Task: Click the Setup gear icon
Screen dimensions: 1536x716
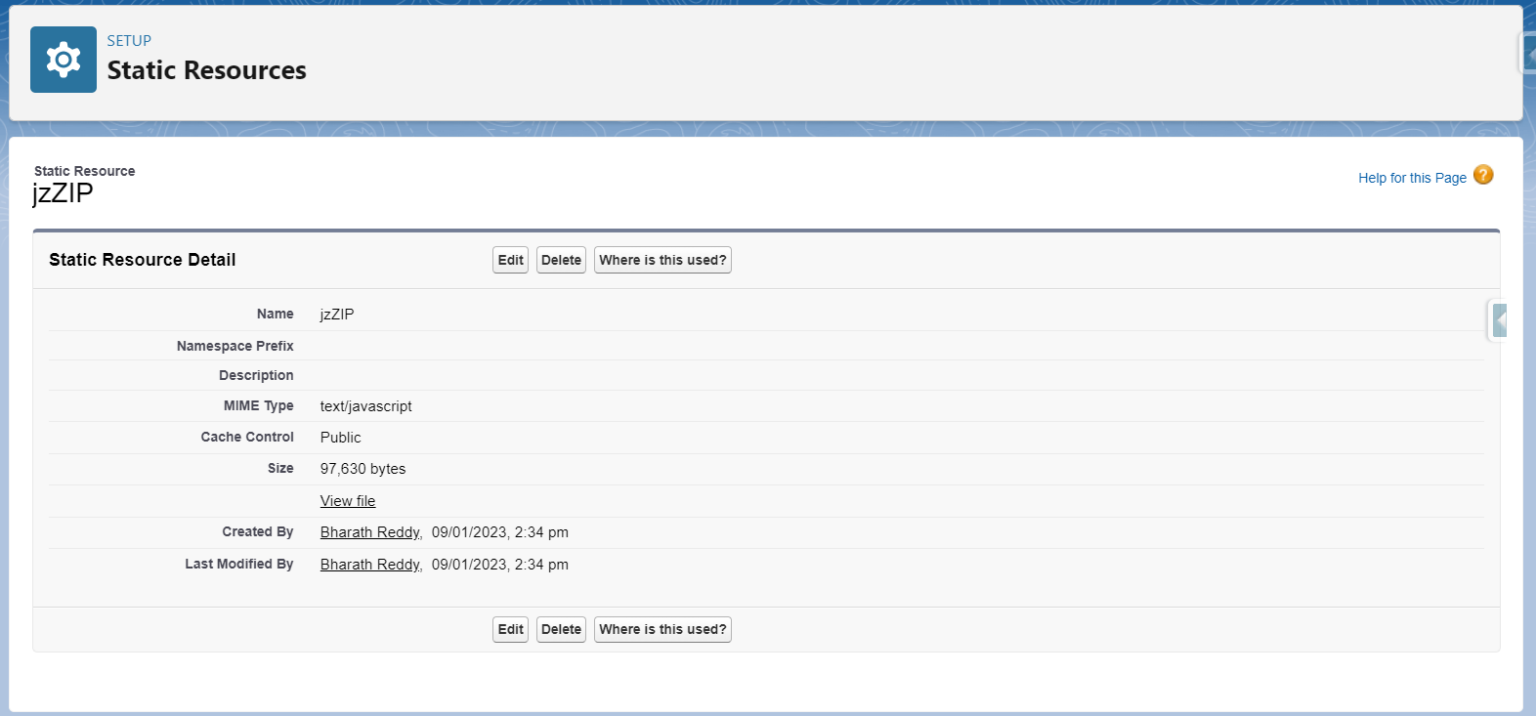Action: pos(63,58)
